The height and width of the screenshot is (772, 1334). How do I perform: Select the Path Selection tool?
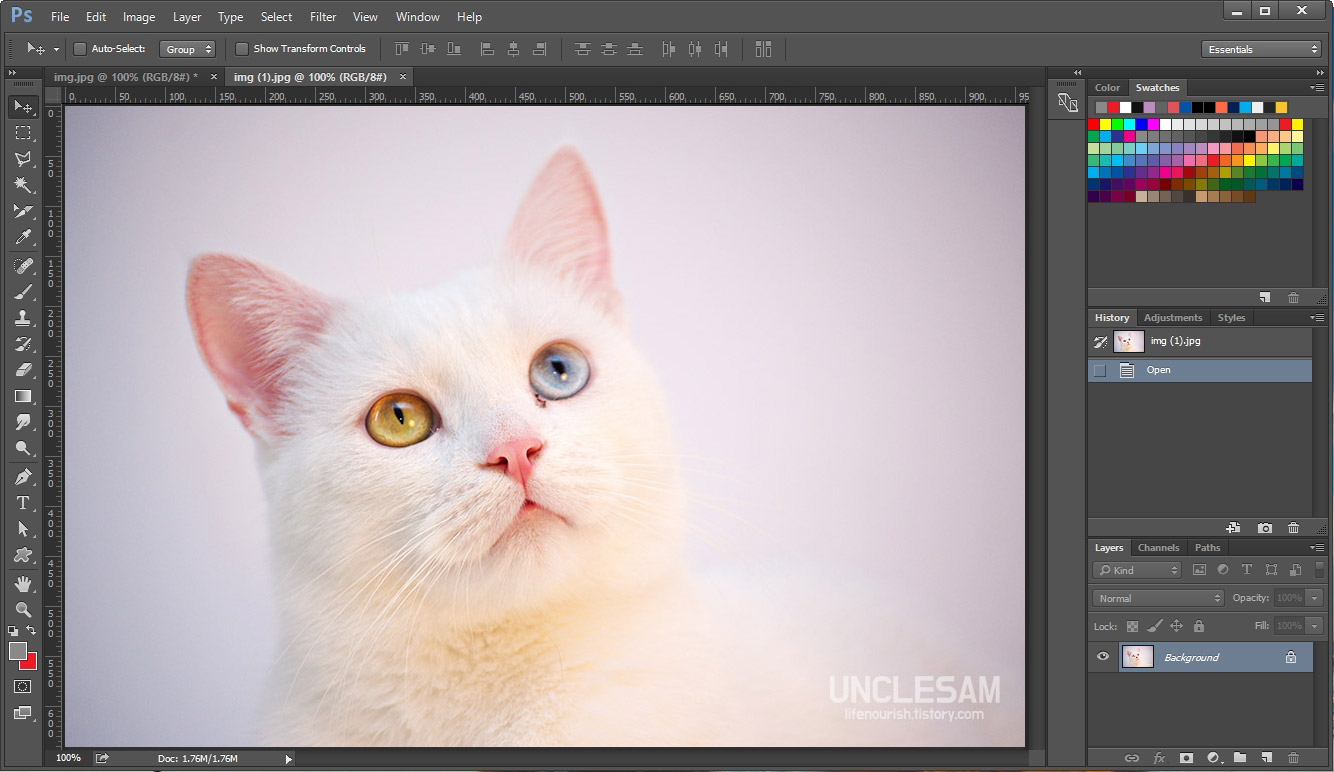tap(22, 529)
